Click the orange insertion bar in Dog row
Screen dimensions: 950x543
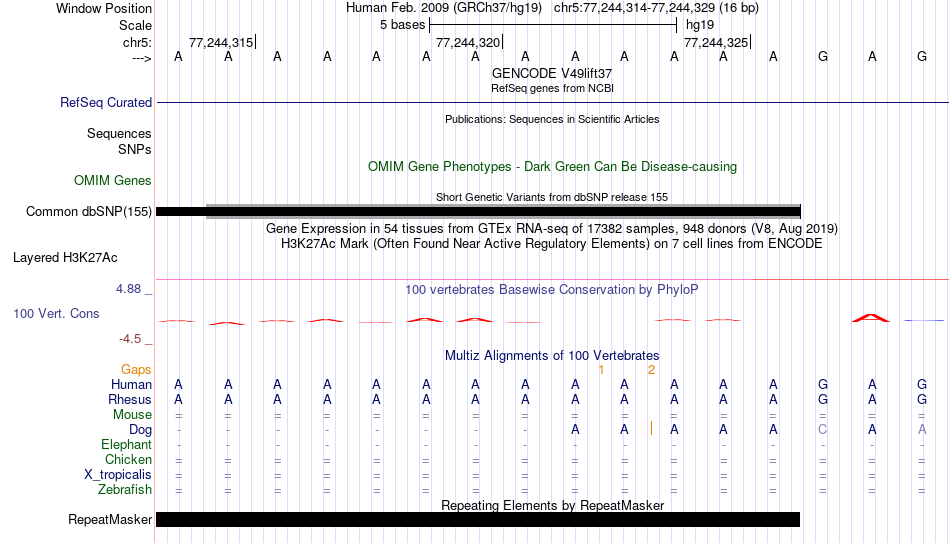(651, 428)
